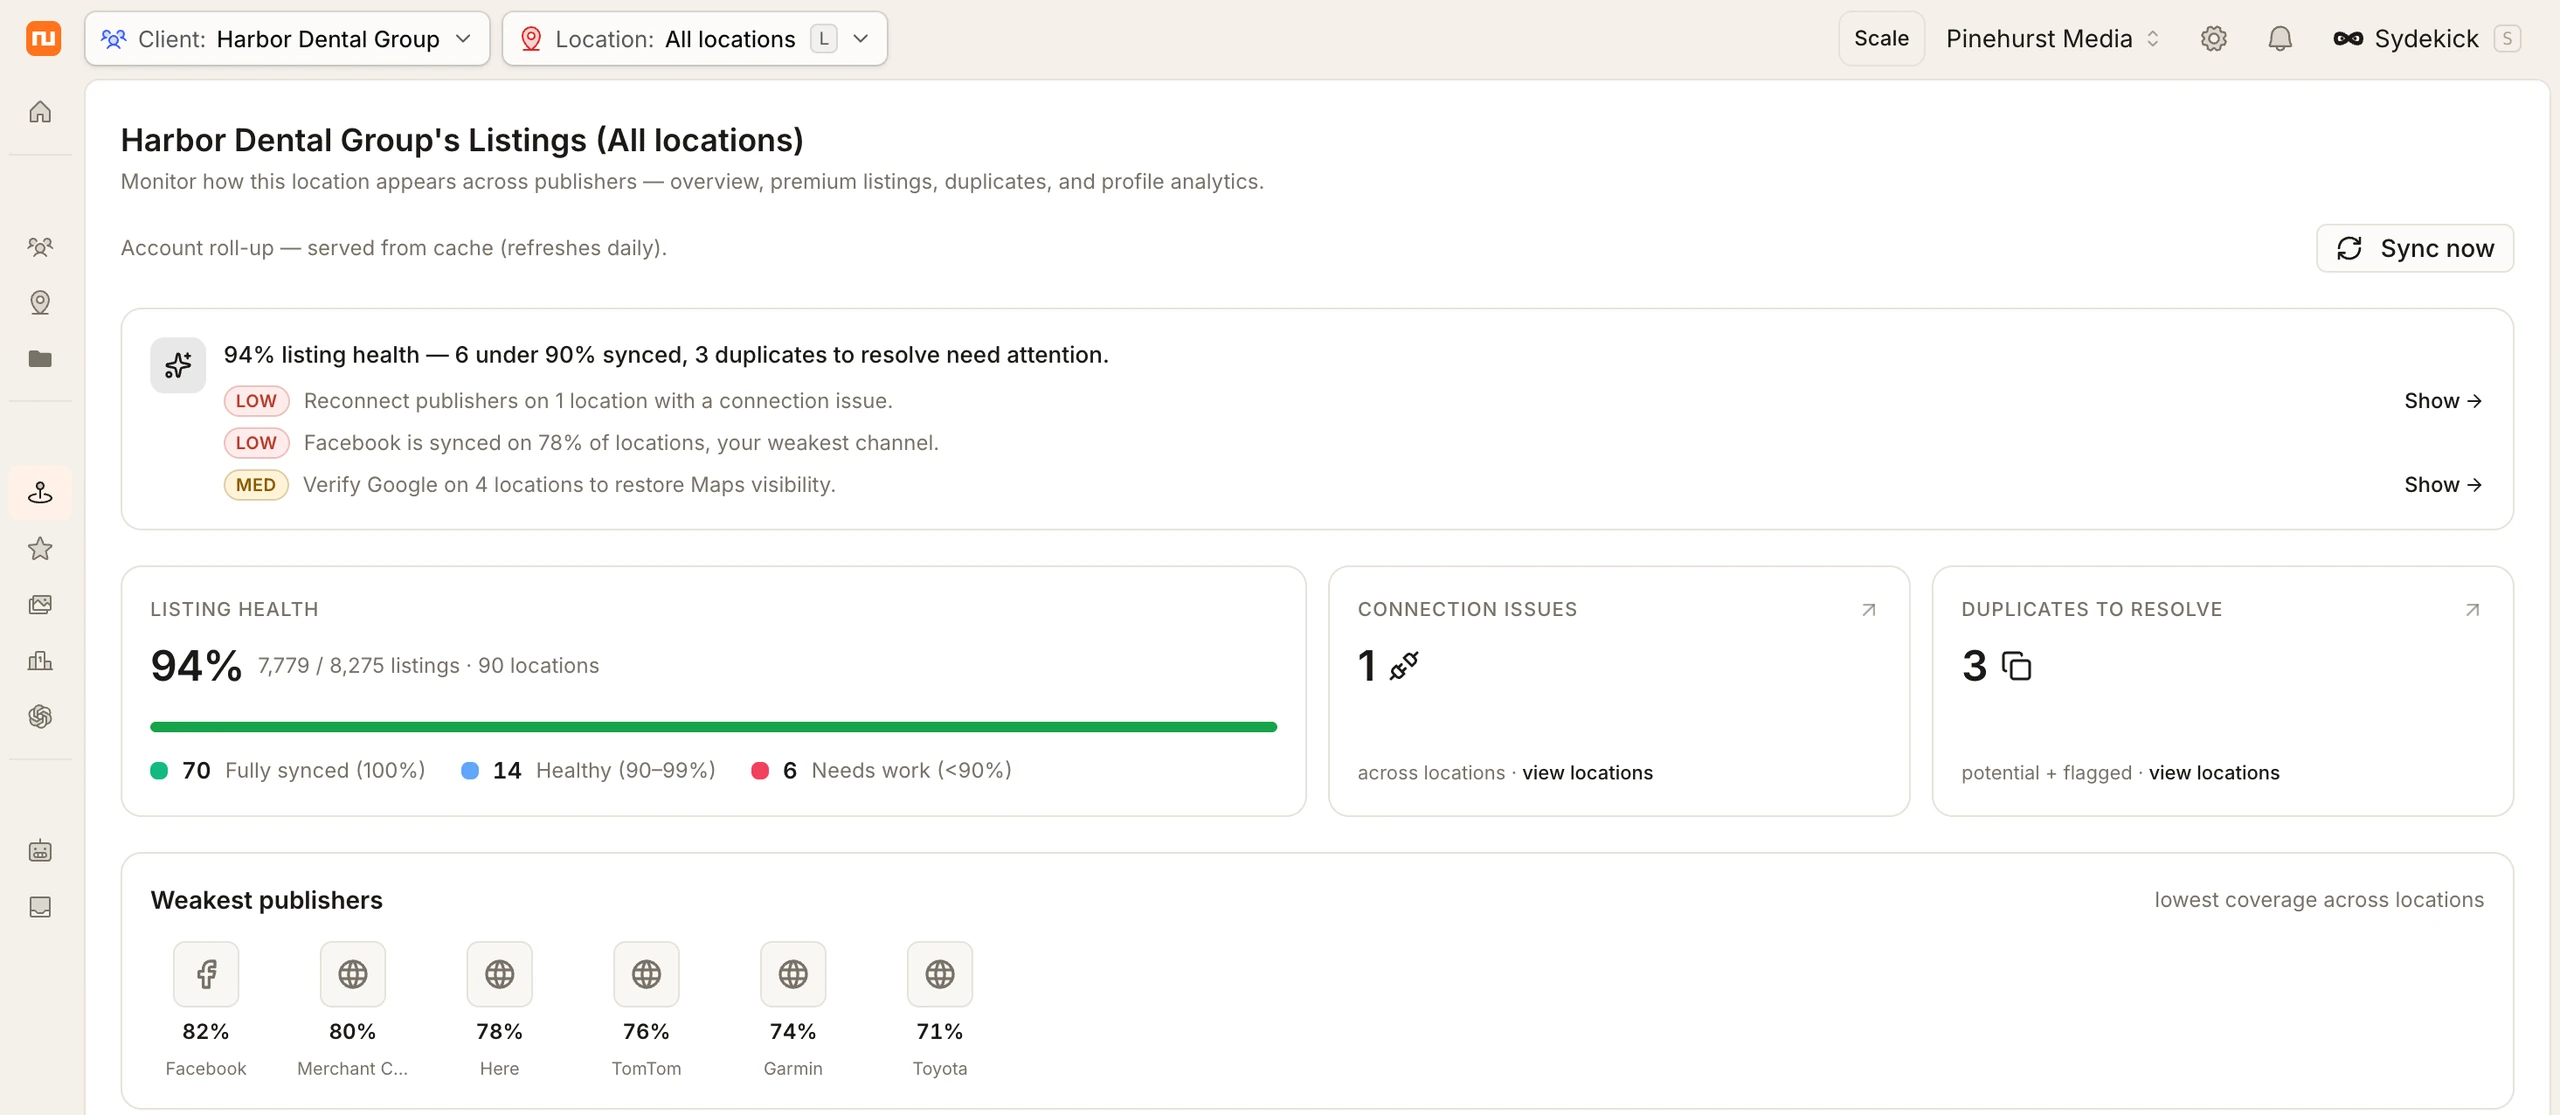
Task: Open the robot assistant icon in sidebar
Action: point(40,850)
